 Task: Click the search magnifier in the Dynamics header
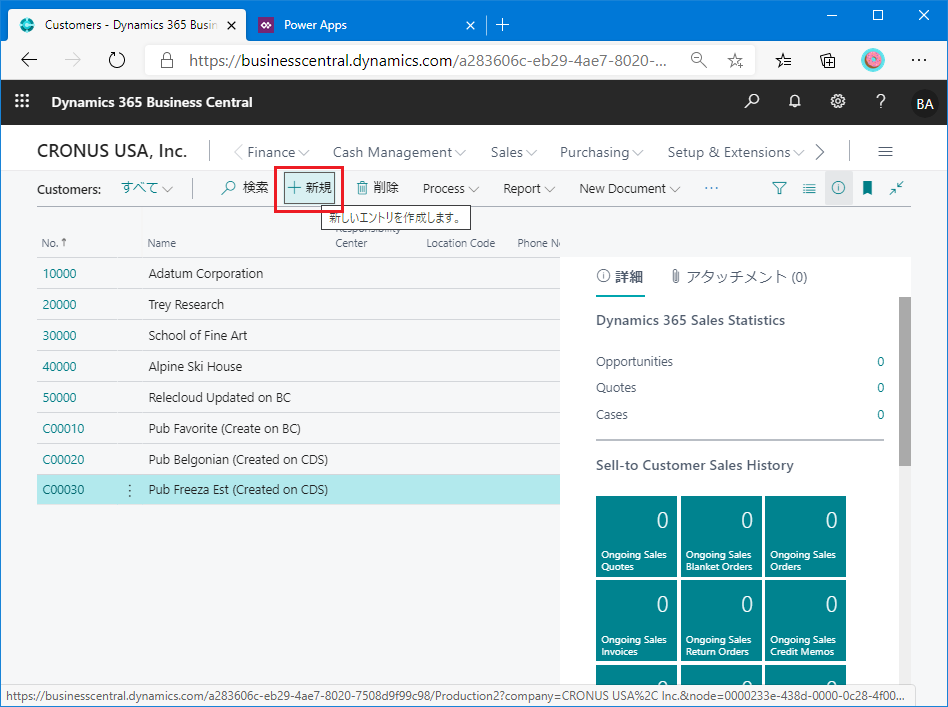(752, 101)
